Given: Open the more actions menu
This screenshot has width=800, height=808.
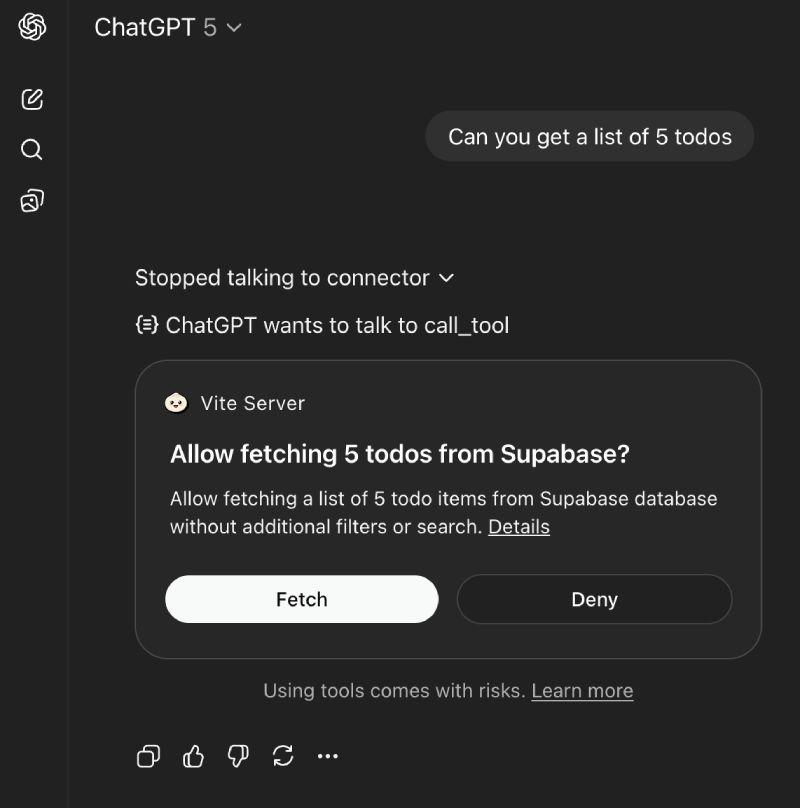Looking at the screenshot, I should pos(328,757).
